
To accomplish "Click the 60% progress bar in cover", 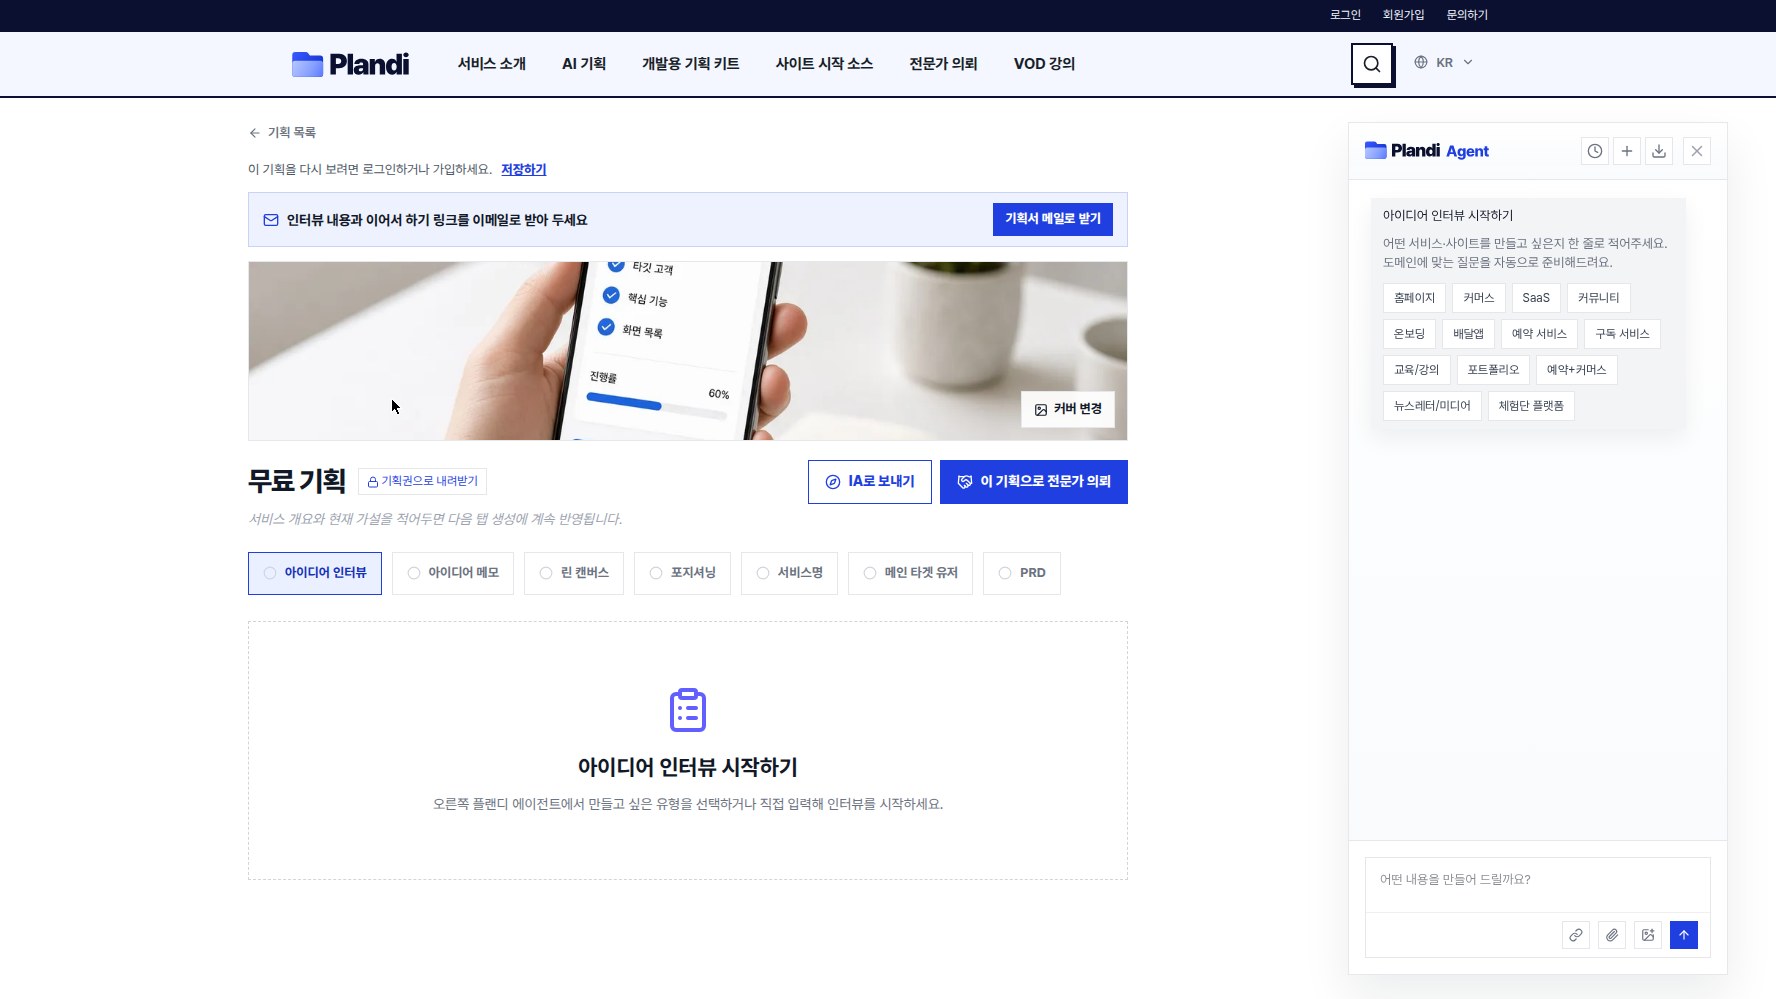I will [657, 405].
